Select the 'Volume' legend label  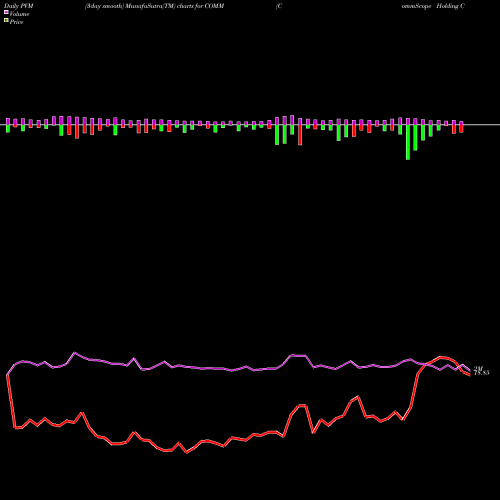(19, 14)
